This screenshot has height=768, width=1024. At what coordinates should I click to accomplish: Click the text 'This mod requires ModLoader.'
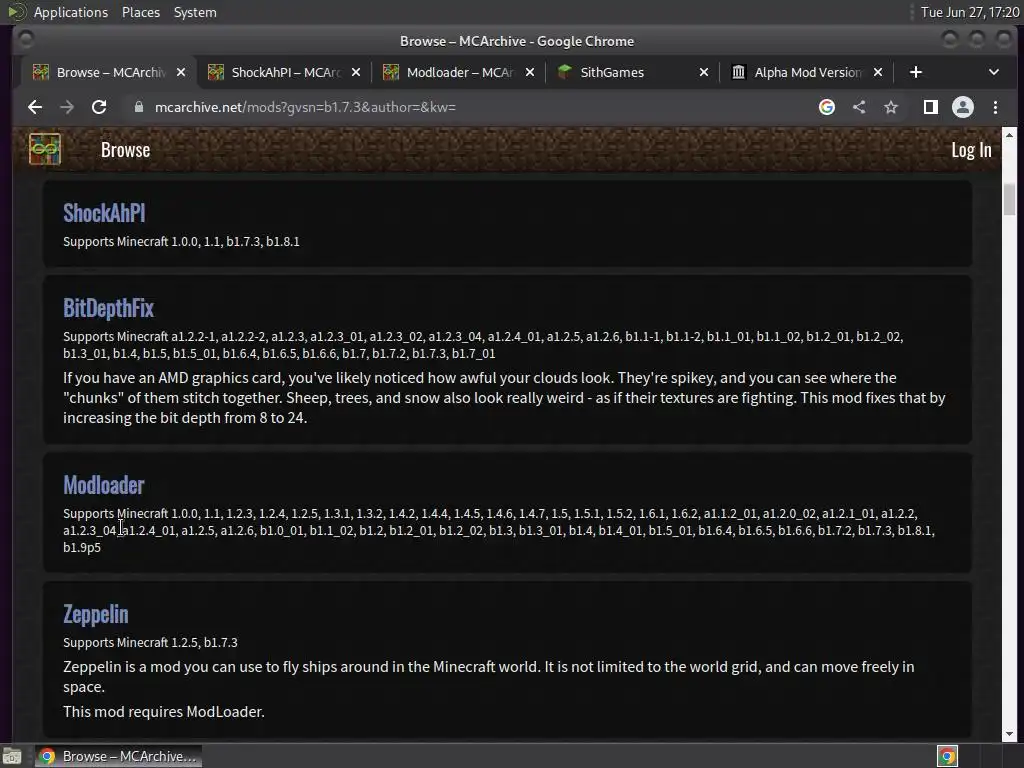pos(164,711)
